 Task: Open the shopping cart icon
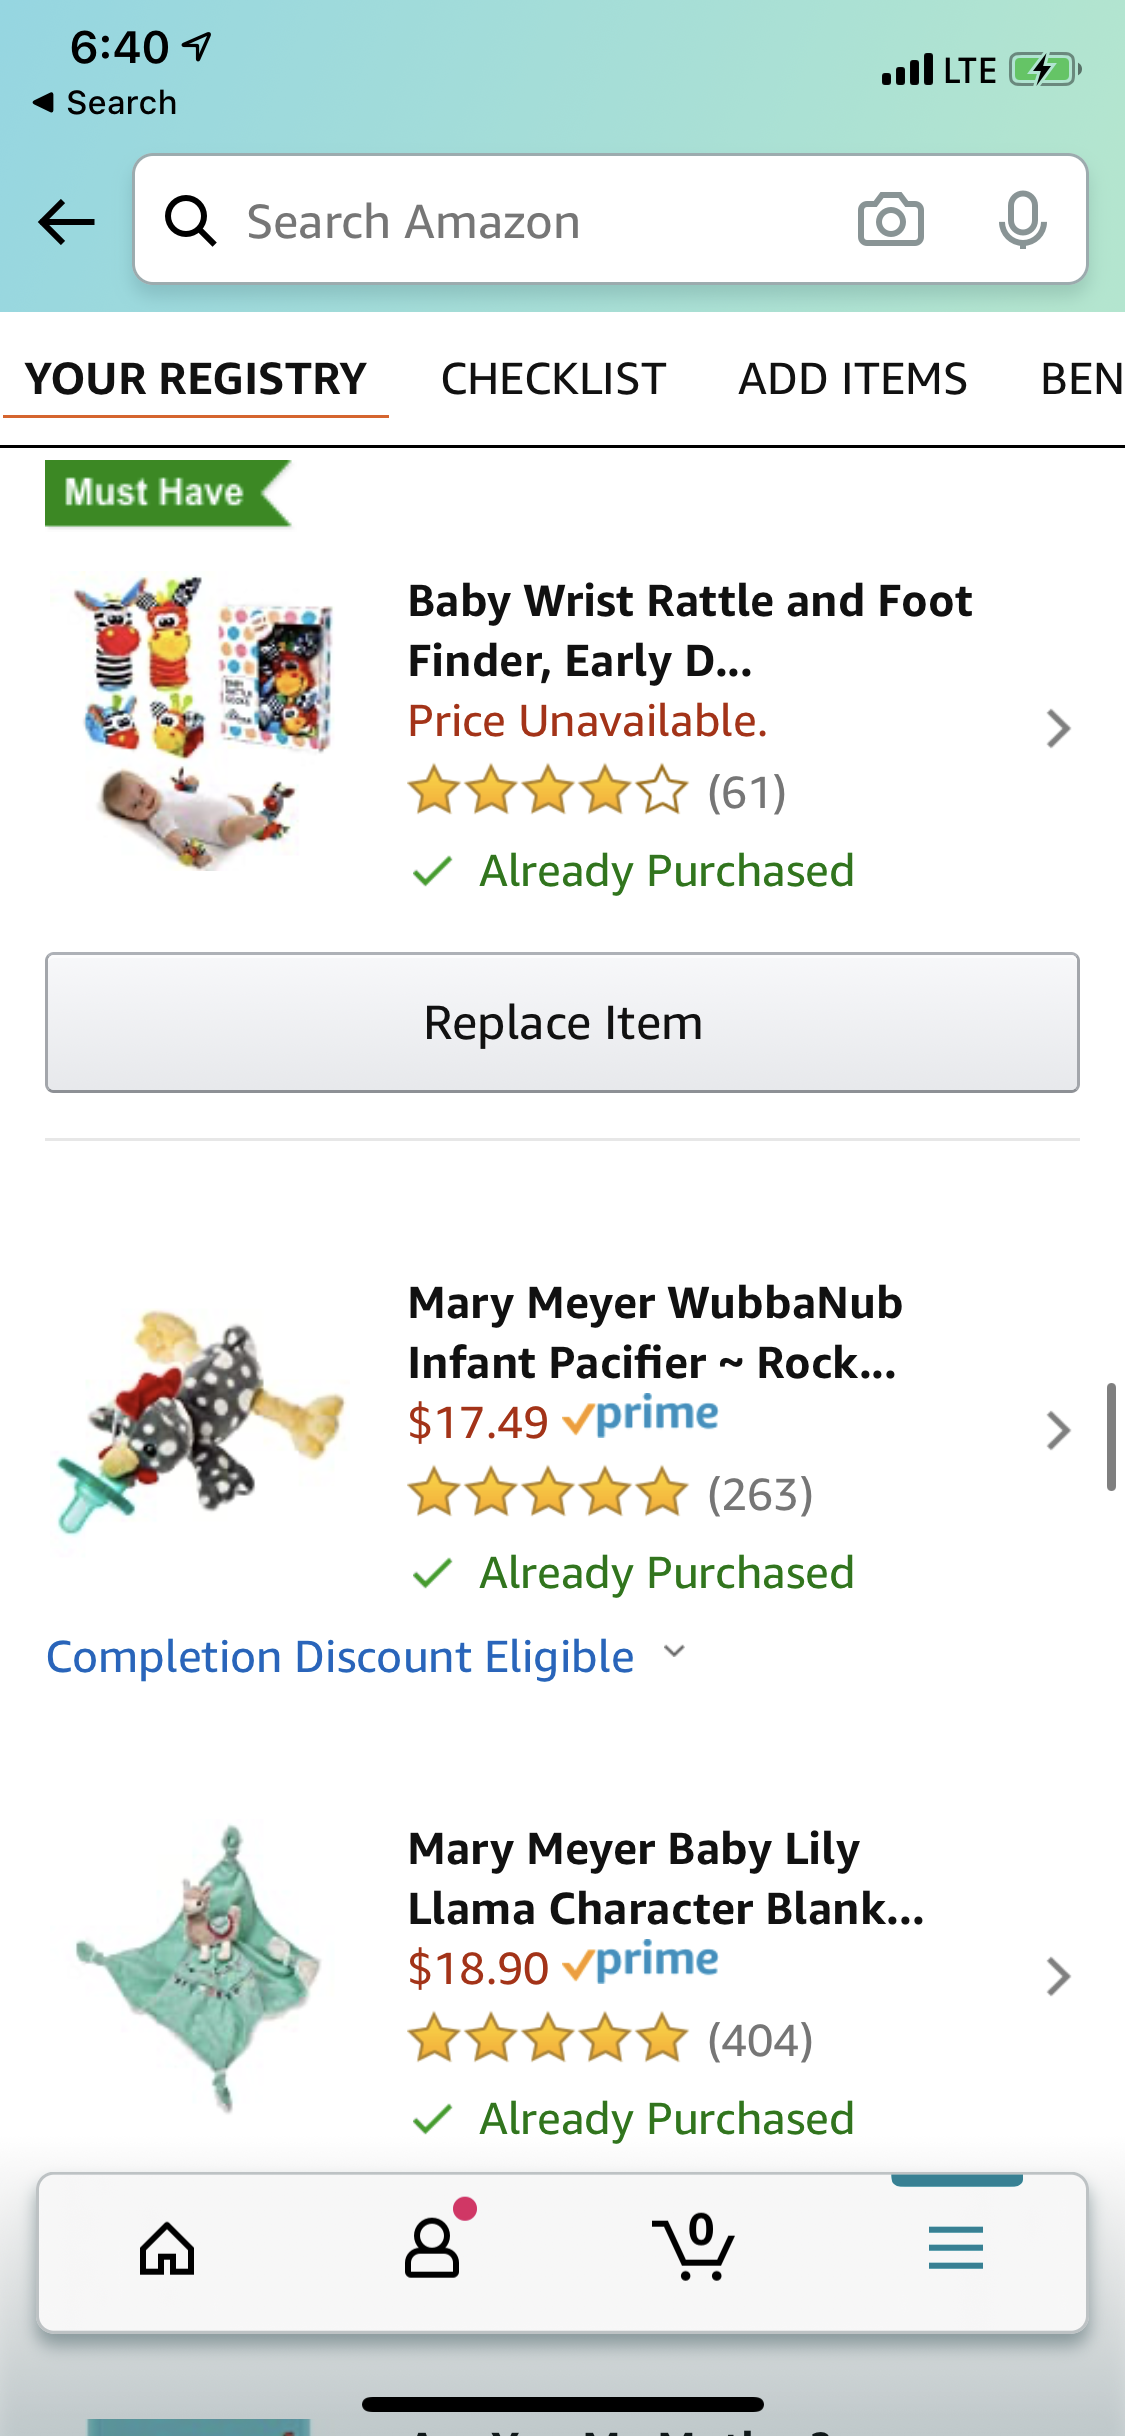693,2250
